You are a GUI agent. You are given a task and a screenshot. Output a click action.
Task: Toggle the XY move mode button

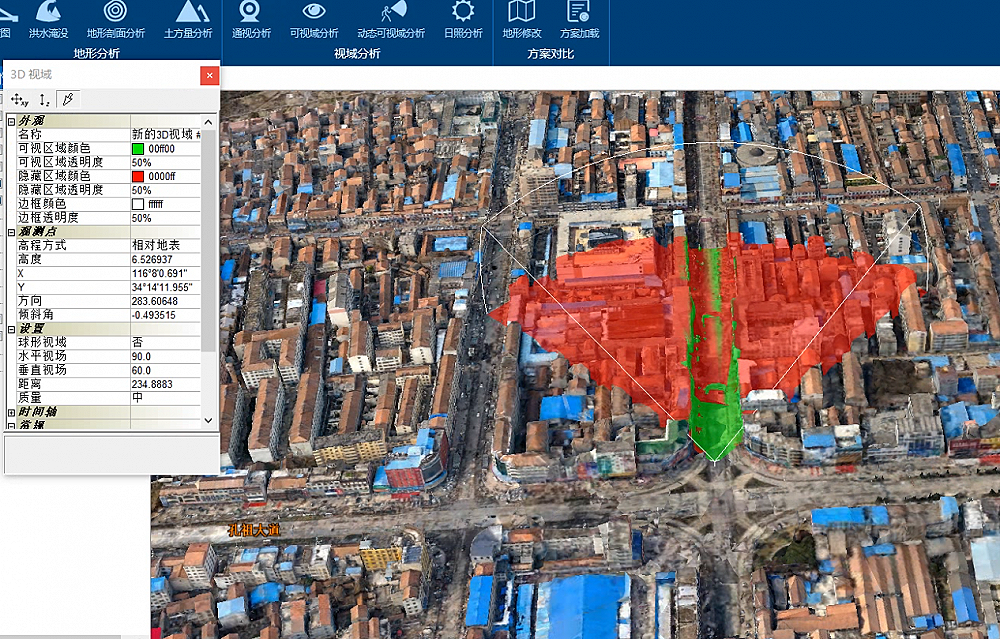pos(18,99)
